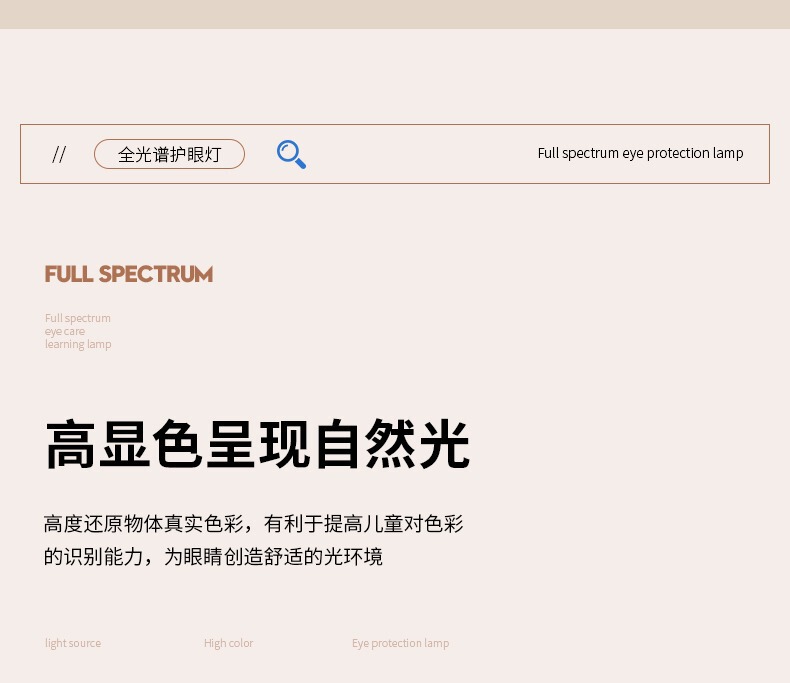Click the eye care line of small caption

tap(65, 331)
